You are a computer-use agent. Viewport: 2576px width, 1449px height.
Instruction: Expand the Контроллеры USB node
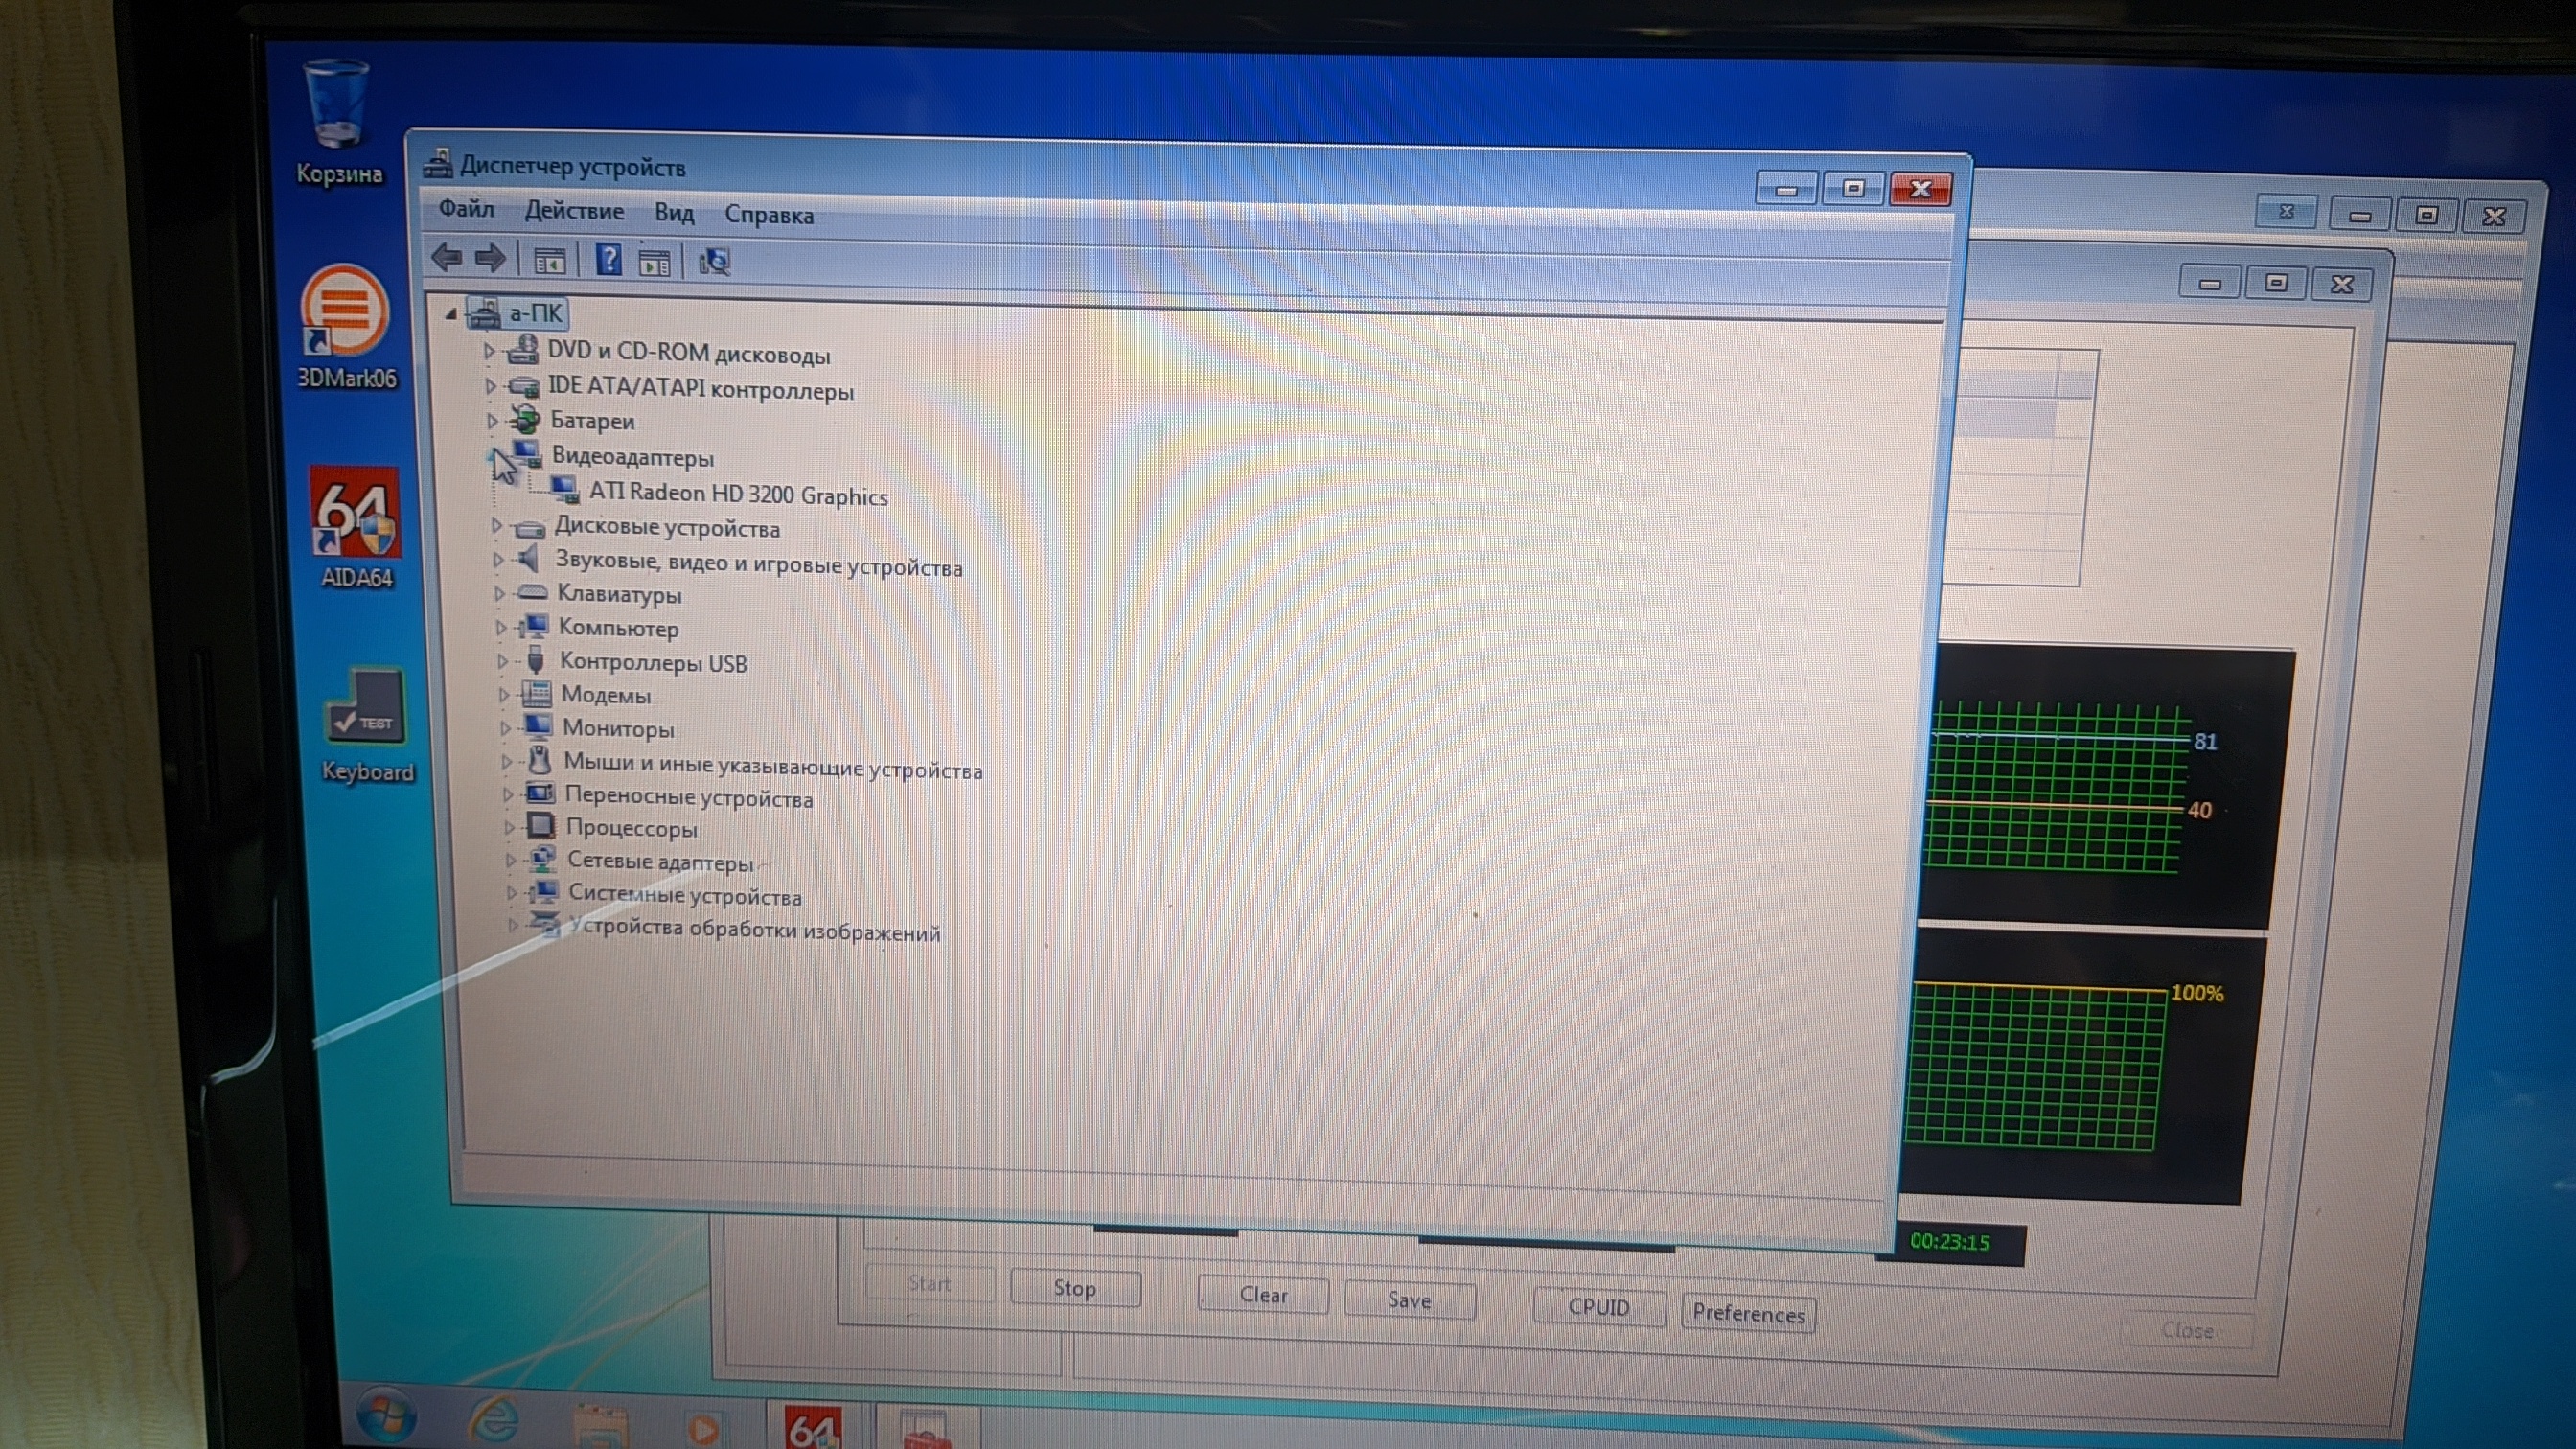(502, 660)
